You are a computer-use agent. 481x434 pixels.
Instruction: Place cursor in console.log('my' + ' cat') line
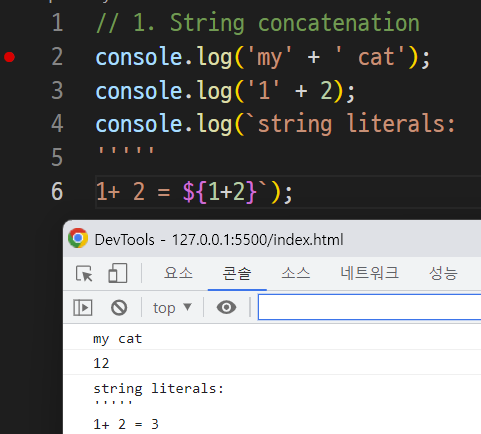click(x=263, y=57)
